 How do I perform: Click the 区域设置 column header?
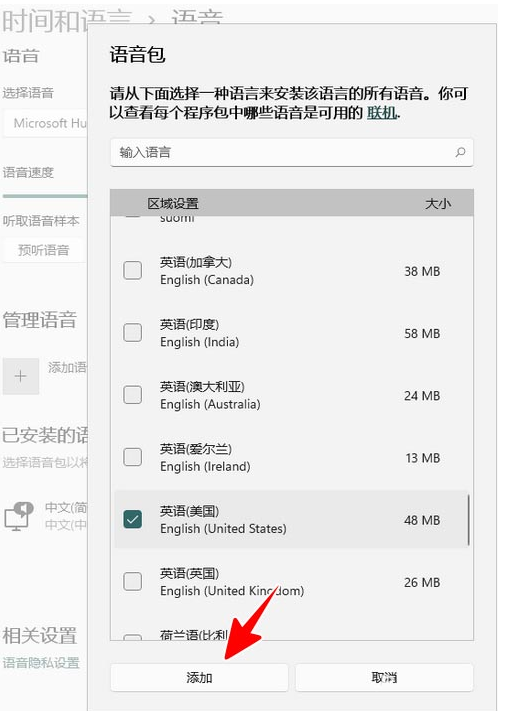173,203
